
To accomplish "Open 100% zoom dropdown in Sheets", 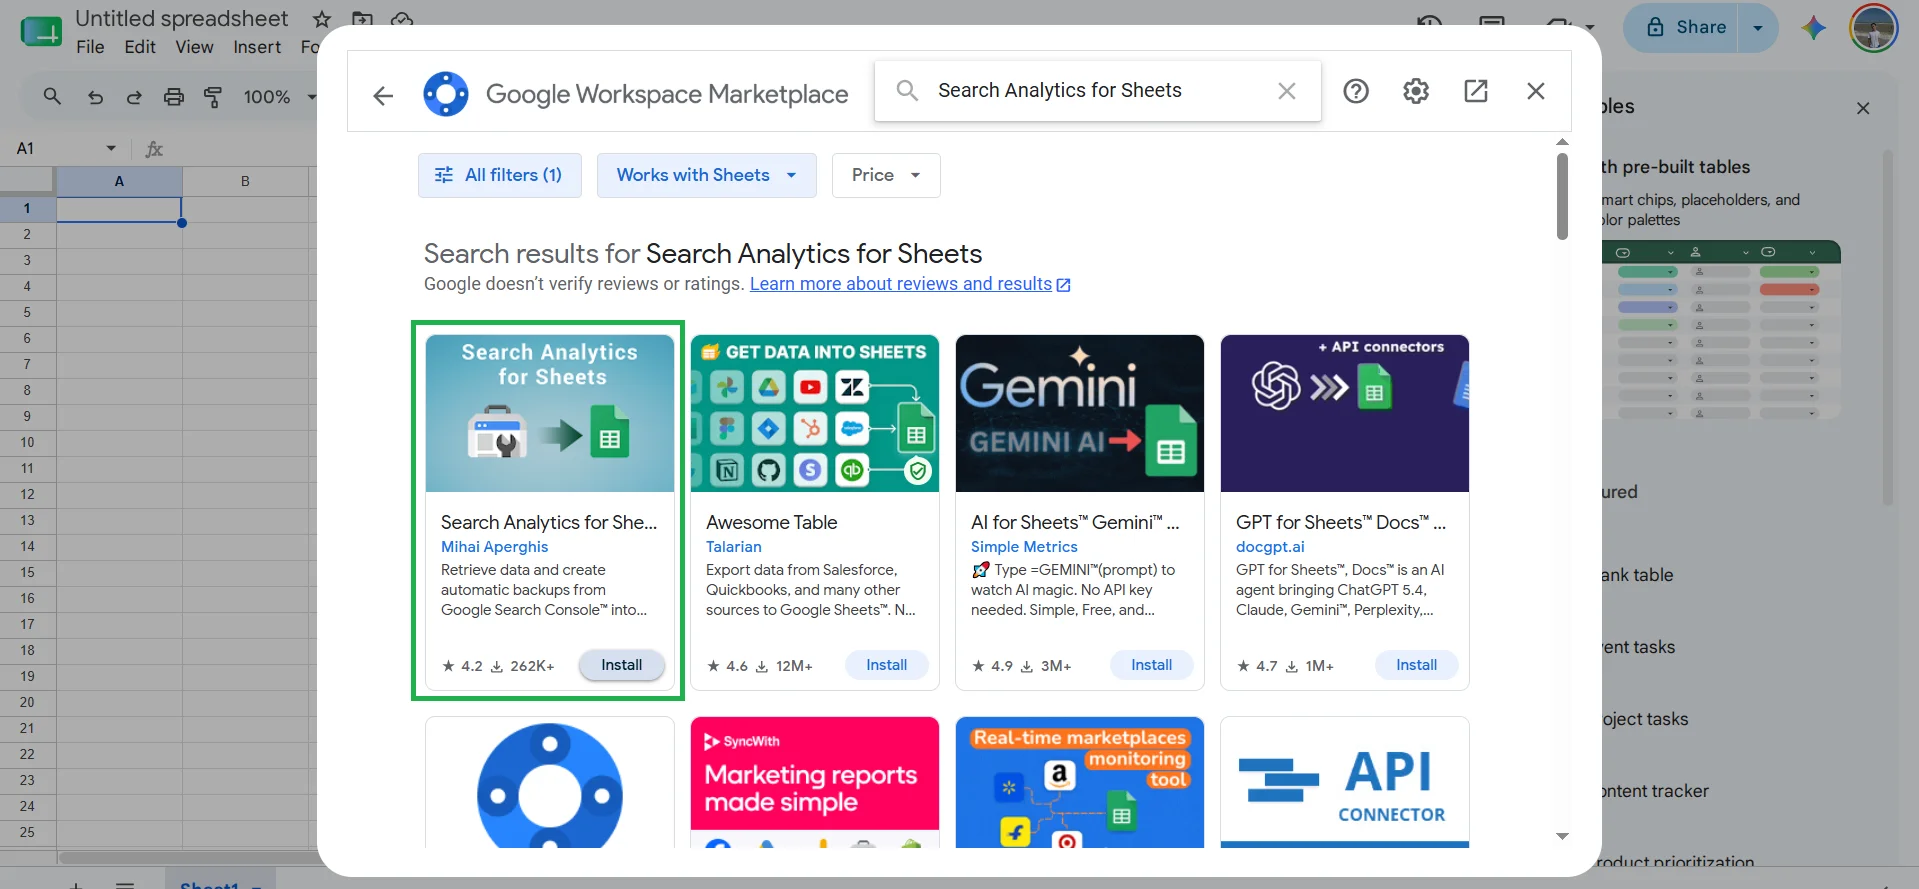I will 279,97.
